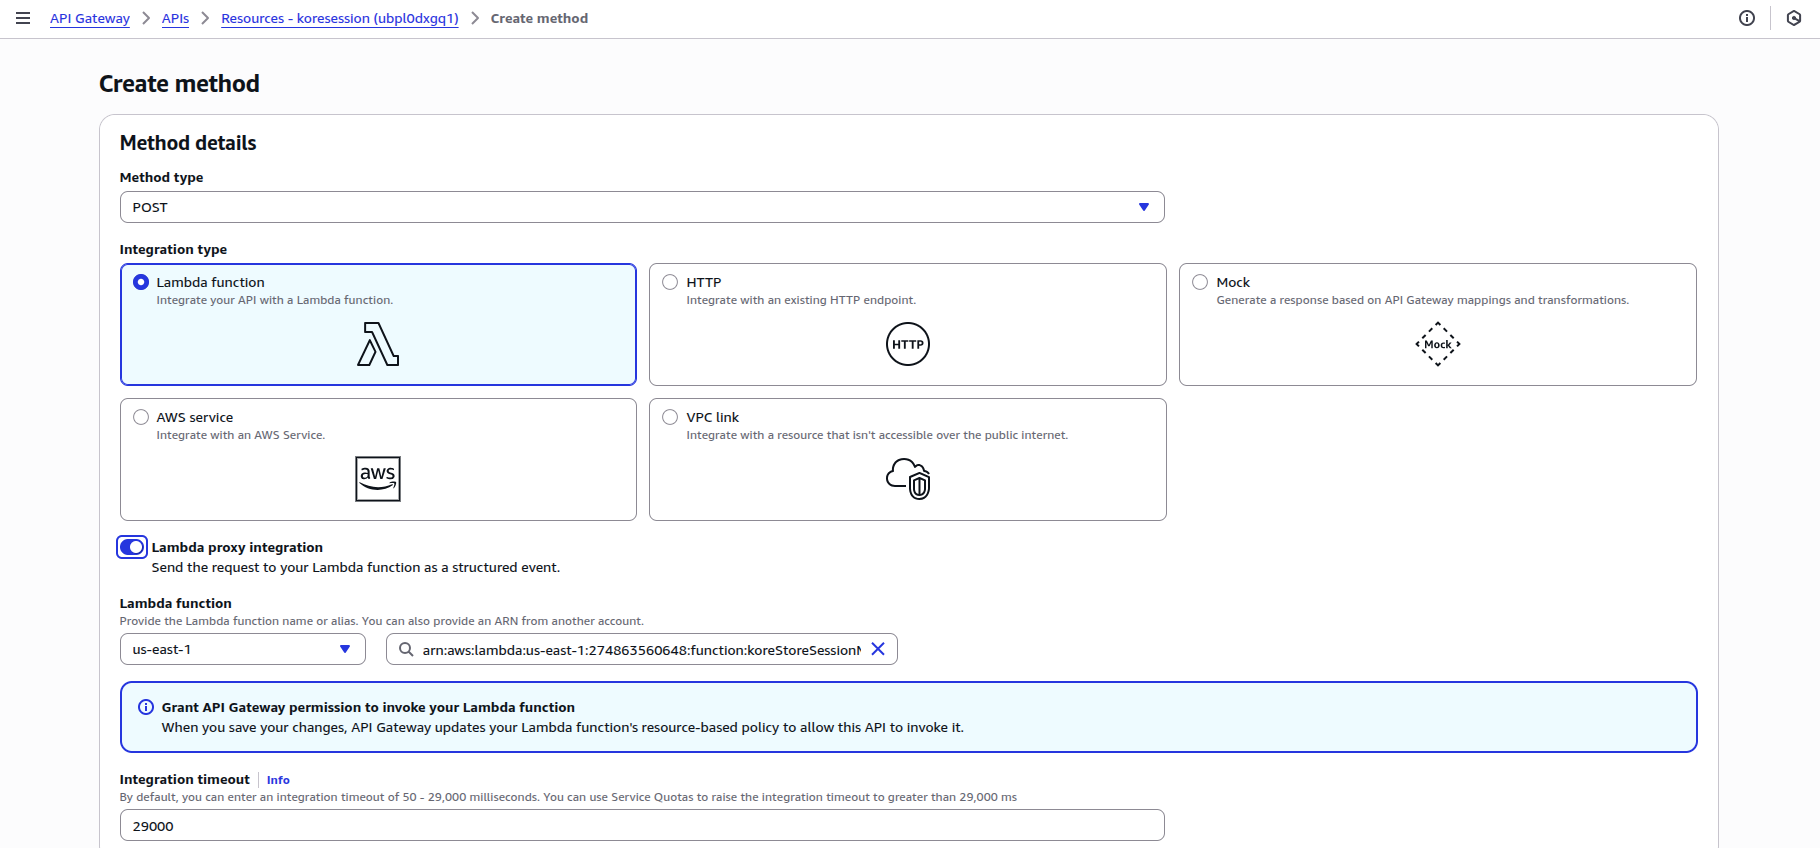
Task: Click the AWS logo icon
Action: [378, 479]
